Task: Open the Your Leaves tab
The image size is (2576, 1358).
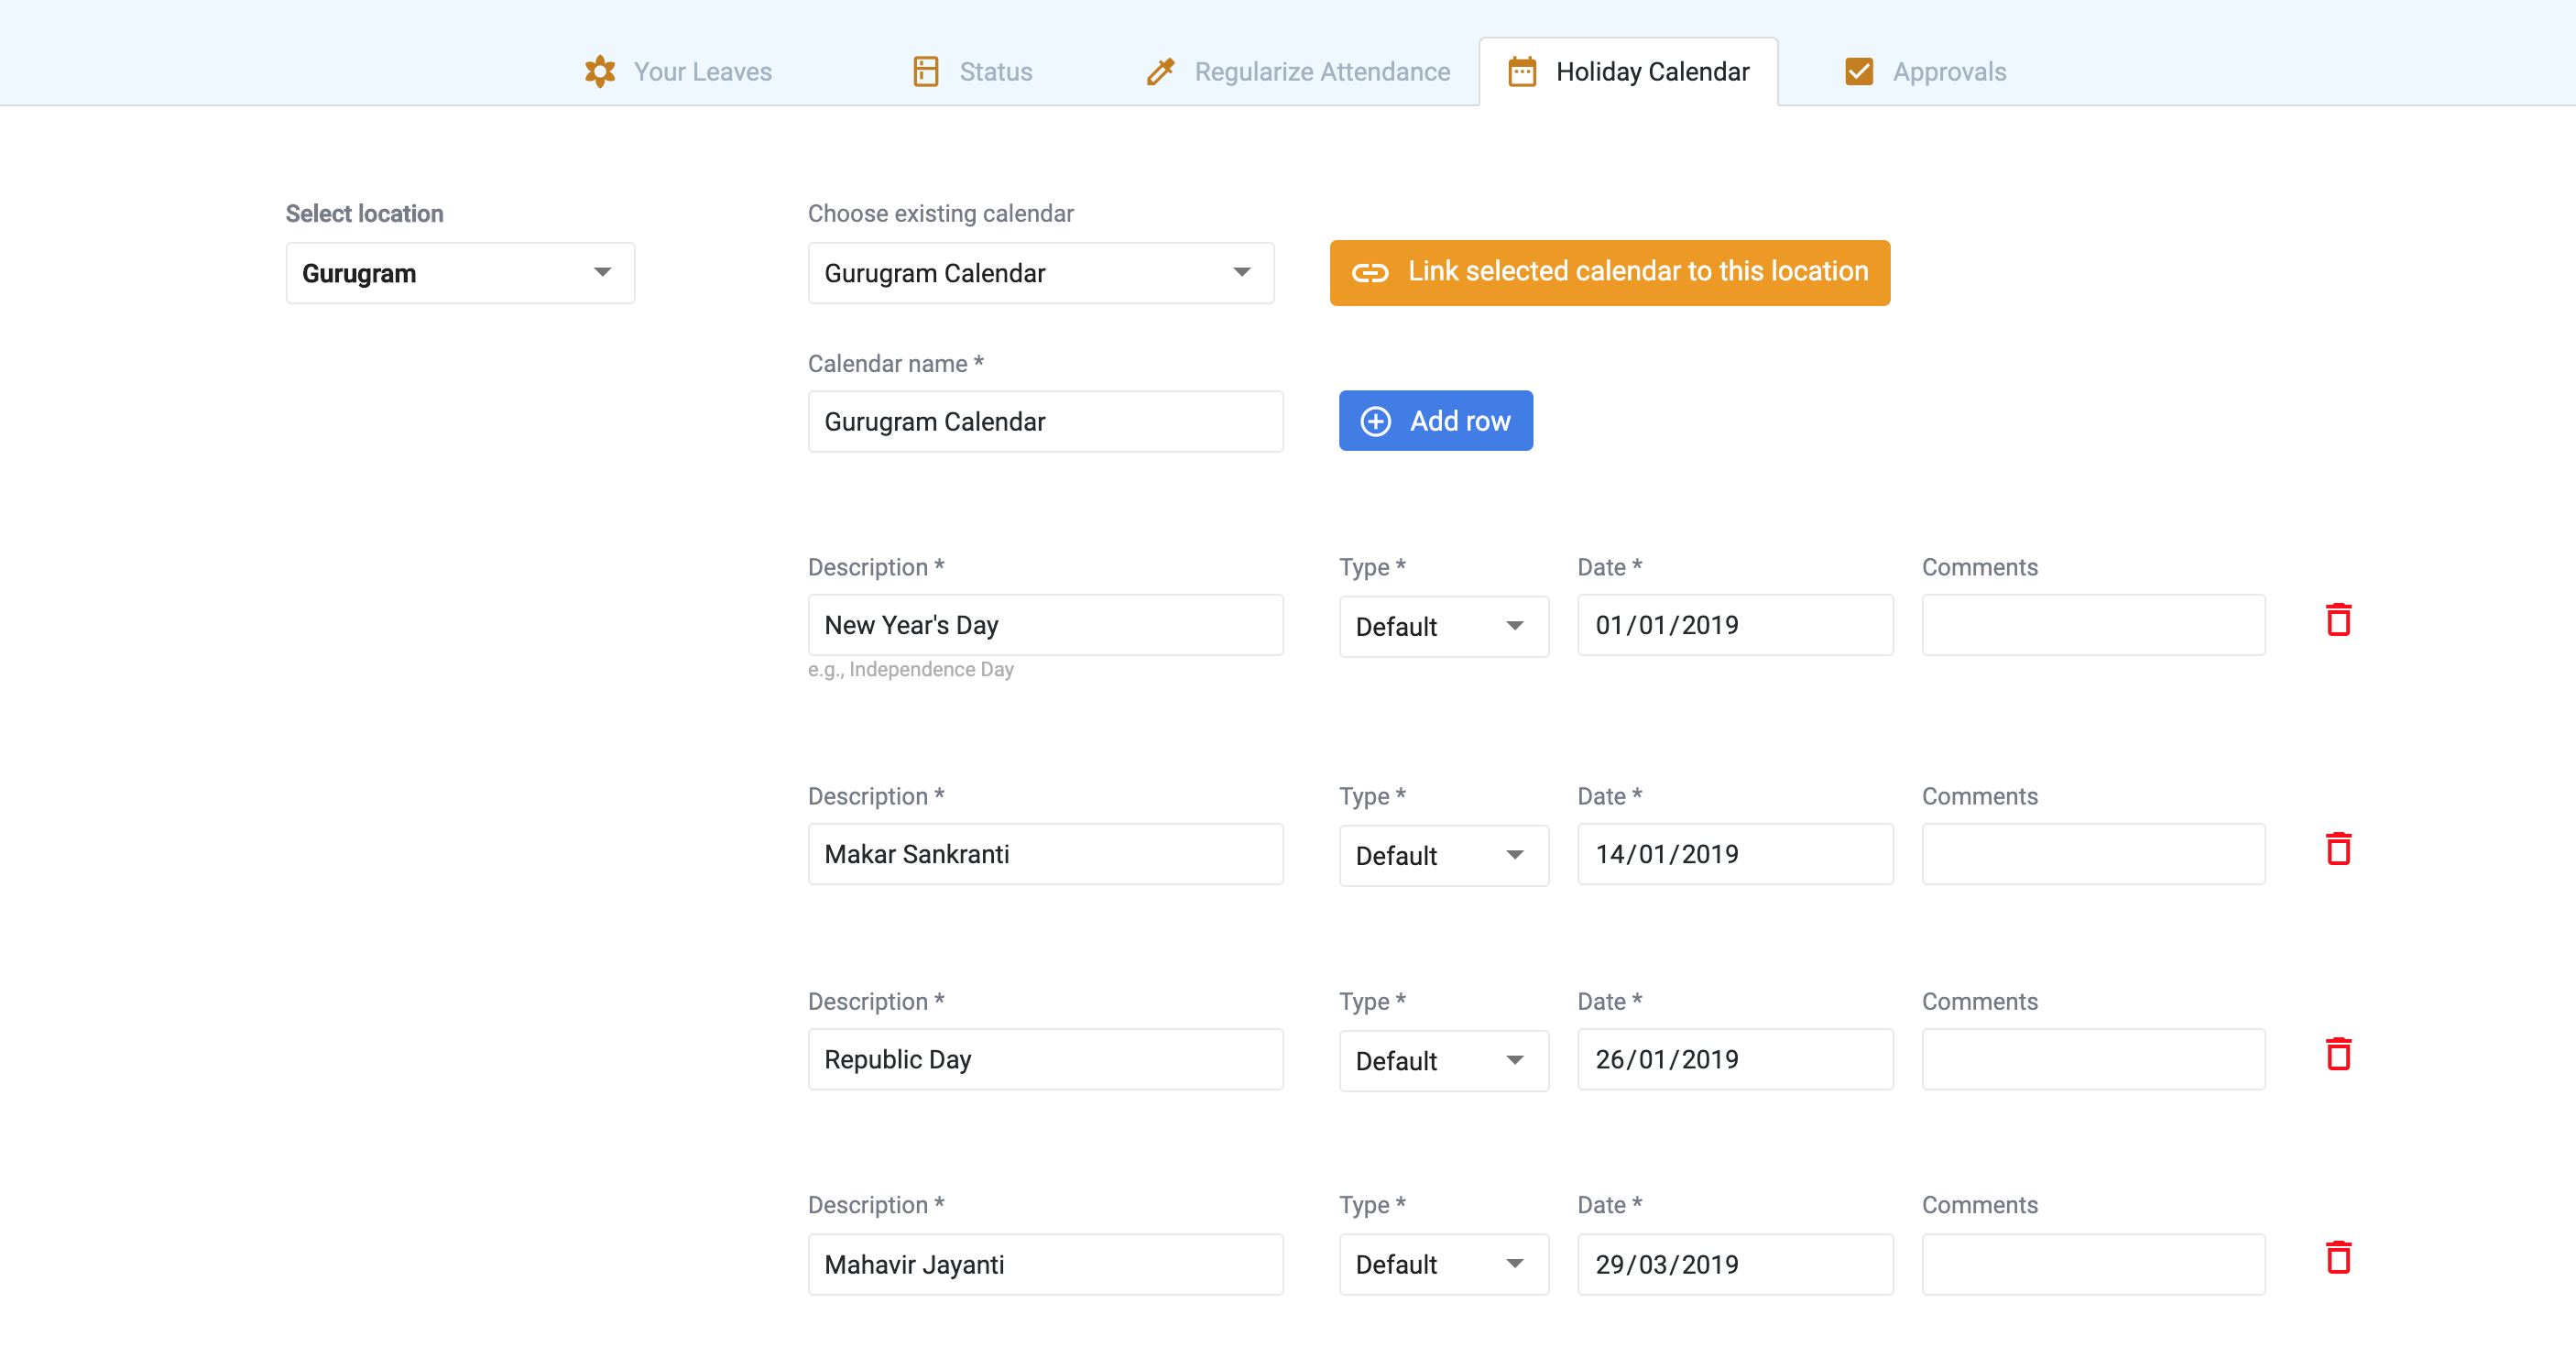Action: point(678,72)
